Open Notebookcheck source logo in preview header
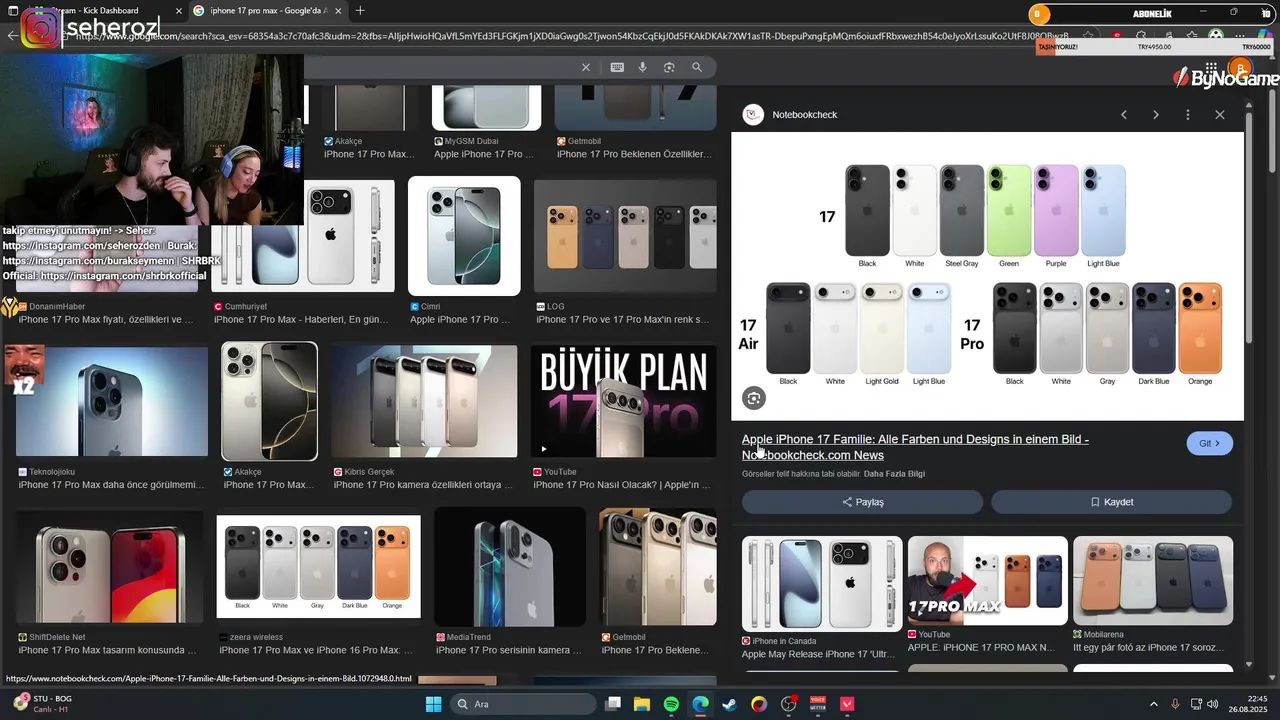Image resolution: width=1280 pixels, height=720 pixels. [753, 115]
